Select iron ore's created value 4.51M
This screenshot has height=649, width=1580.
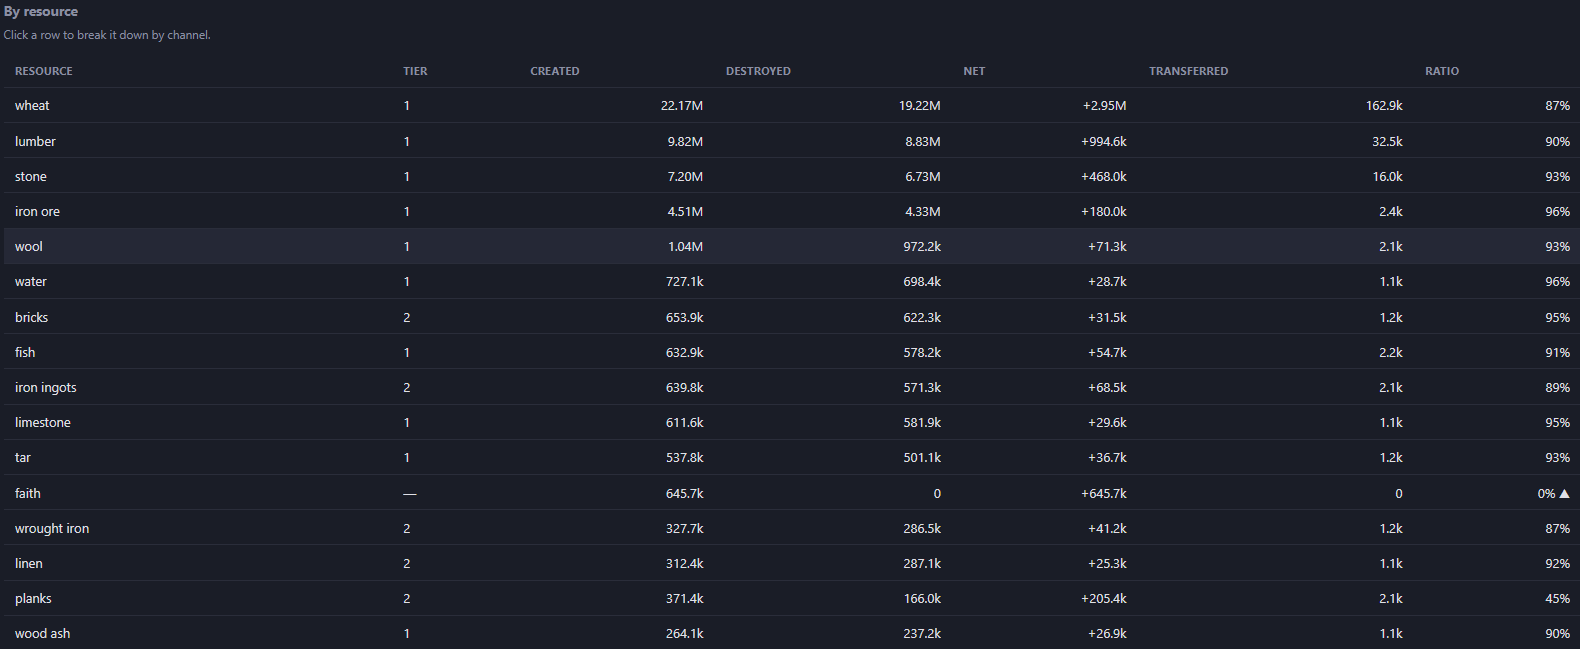pyautogui.click(x=685, y=211)
